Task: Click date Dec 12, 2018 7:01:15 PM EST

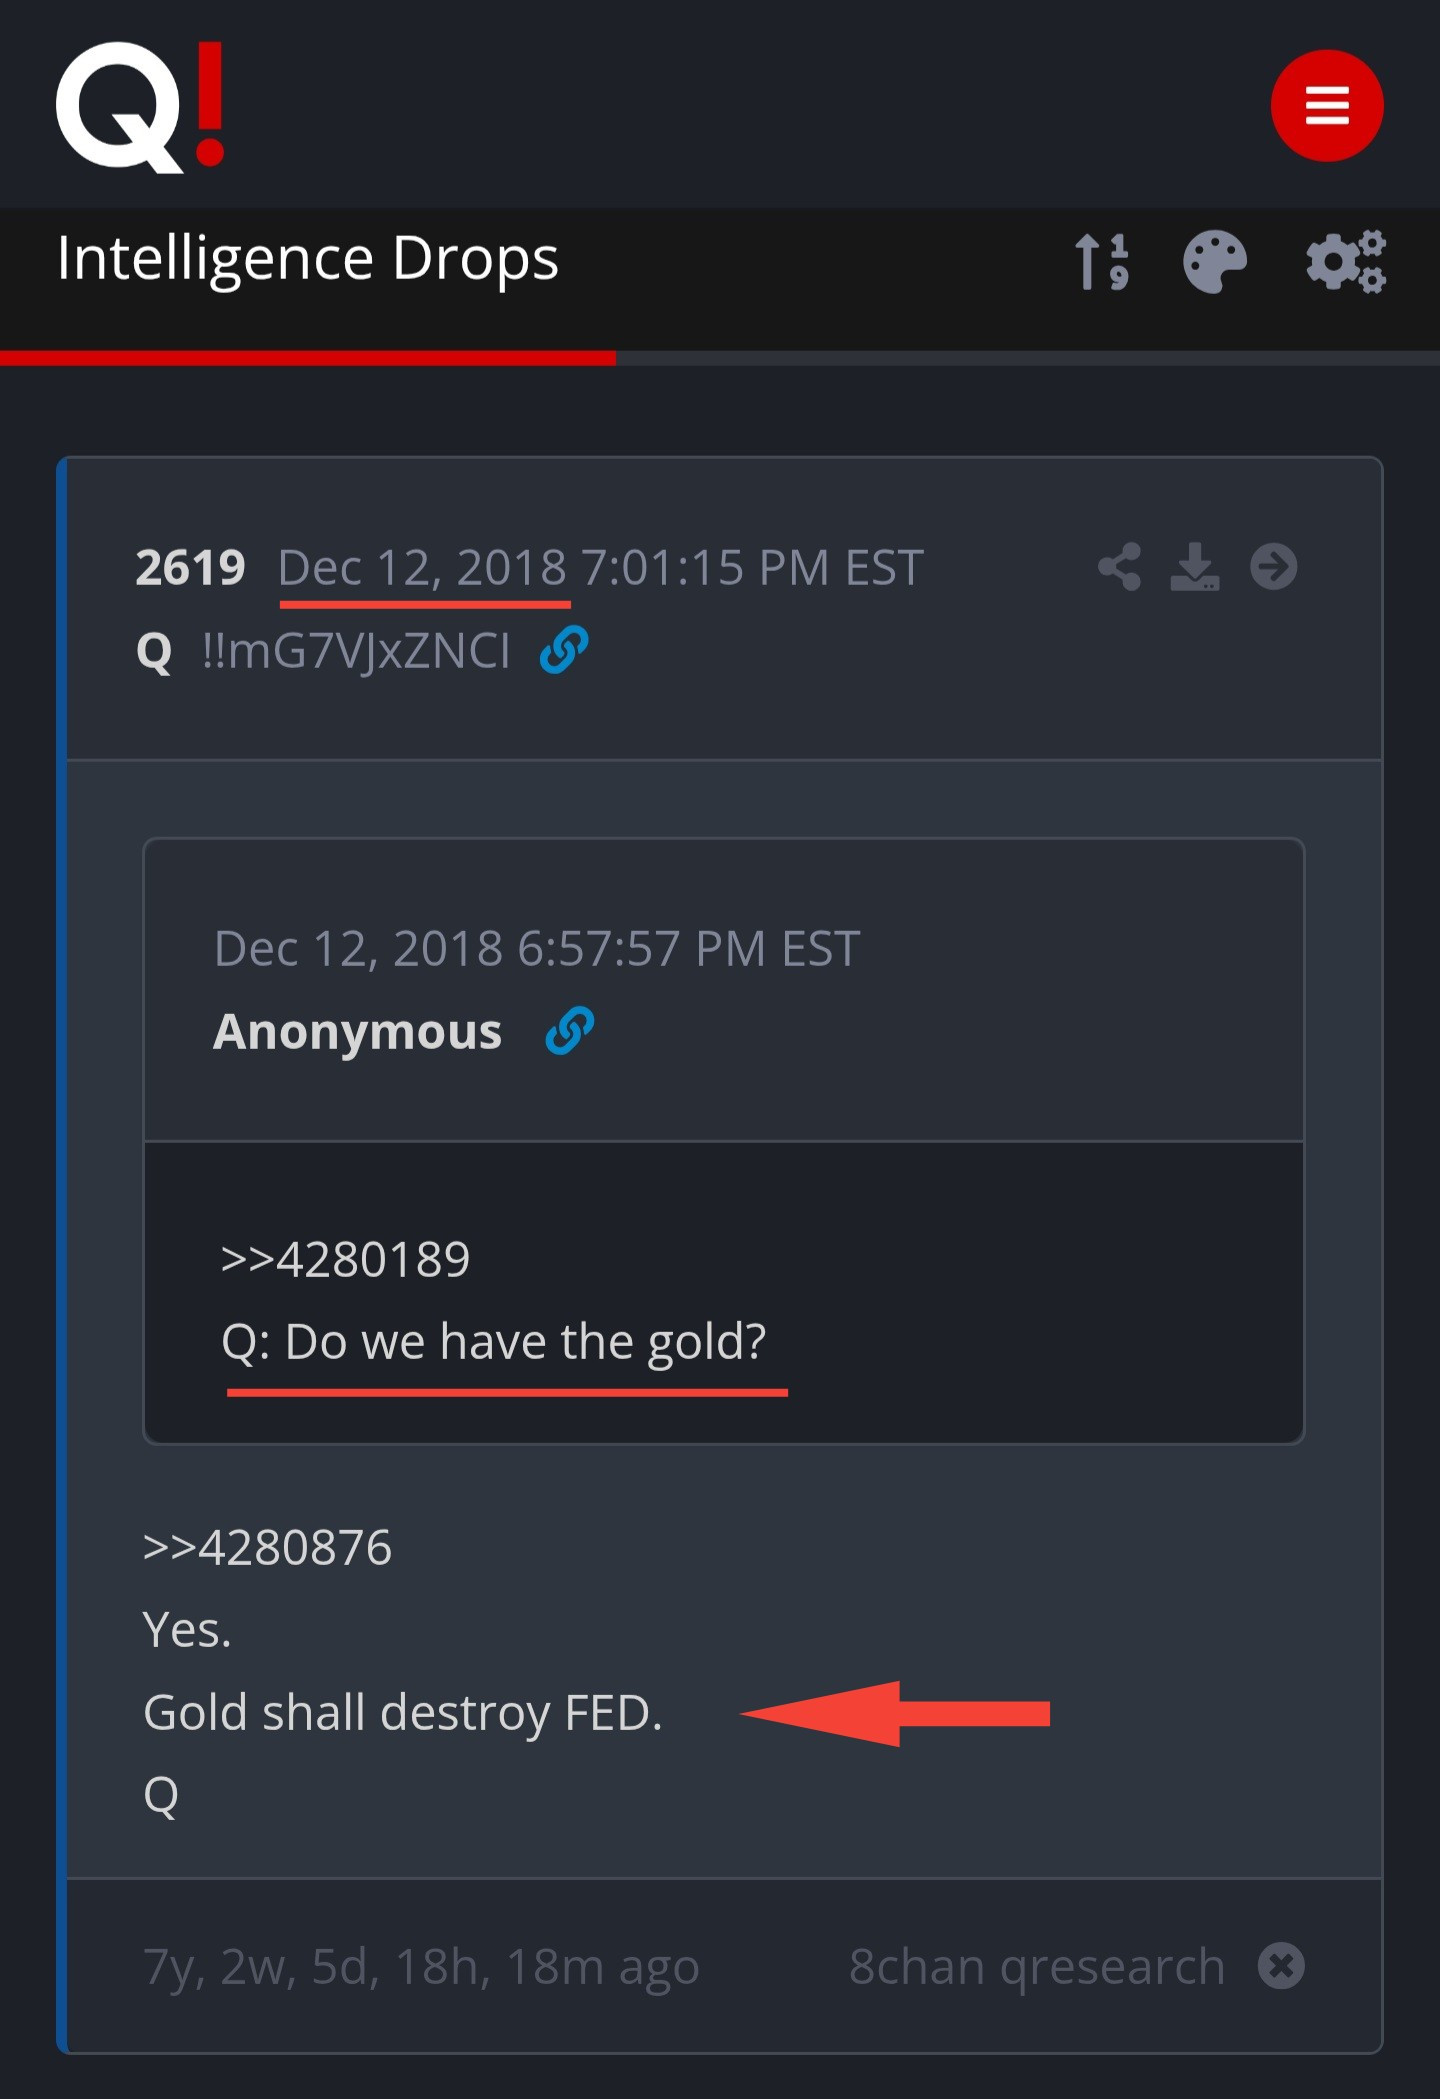Action: coord(600,568)
